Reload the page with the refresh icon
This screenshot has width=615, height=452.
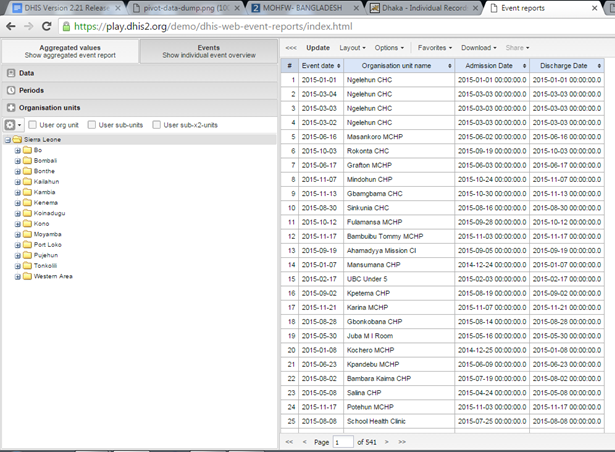(47, 26)
